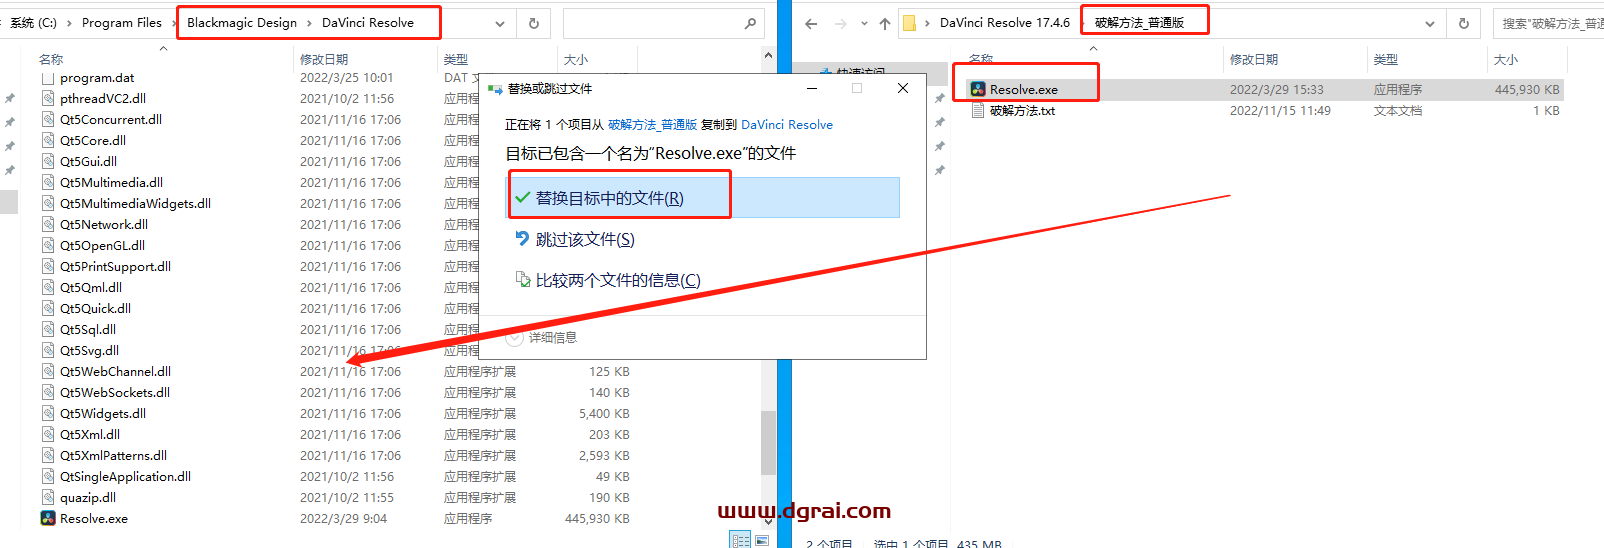Switch left window to details view icon

click(740, 540)
